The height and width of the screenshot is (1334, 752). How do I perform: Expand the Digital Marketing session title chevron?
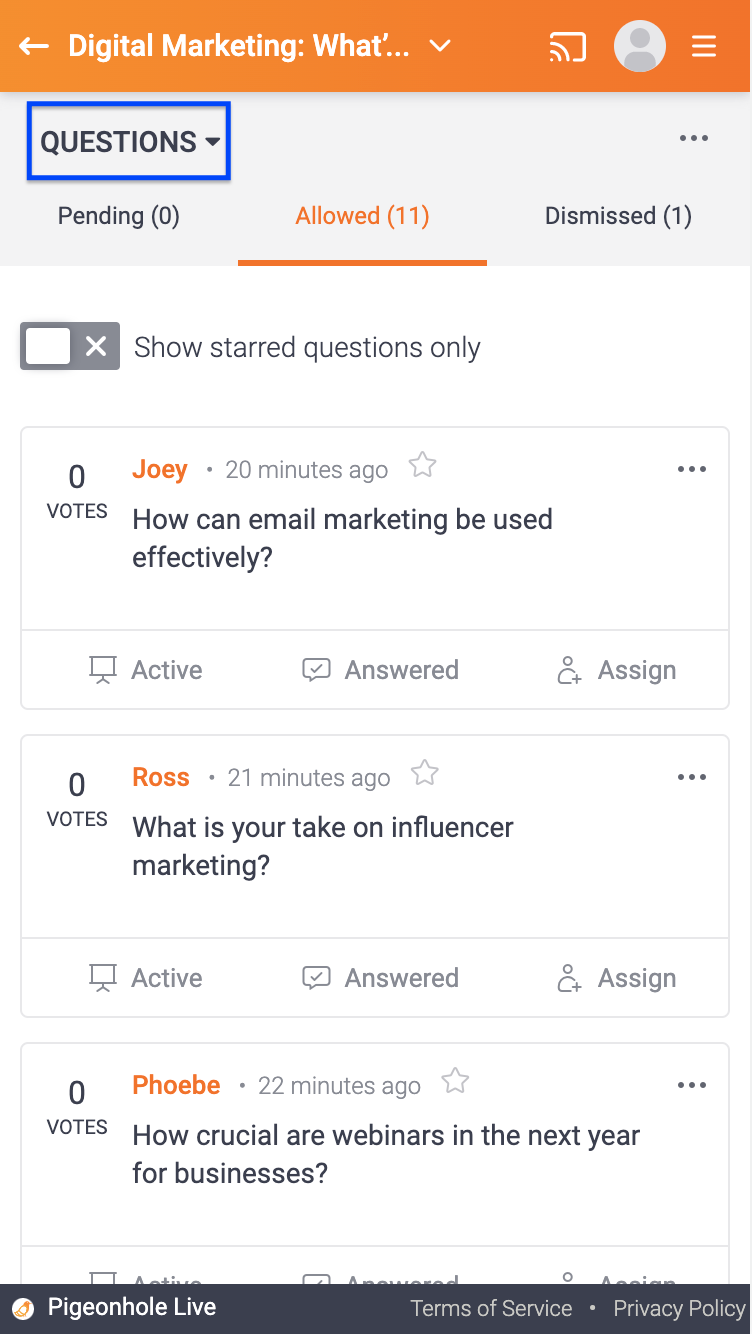point(440,46)
